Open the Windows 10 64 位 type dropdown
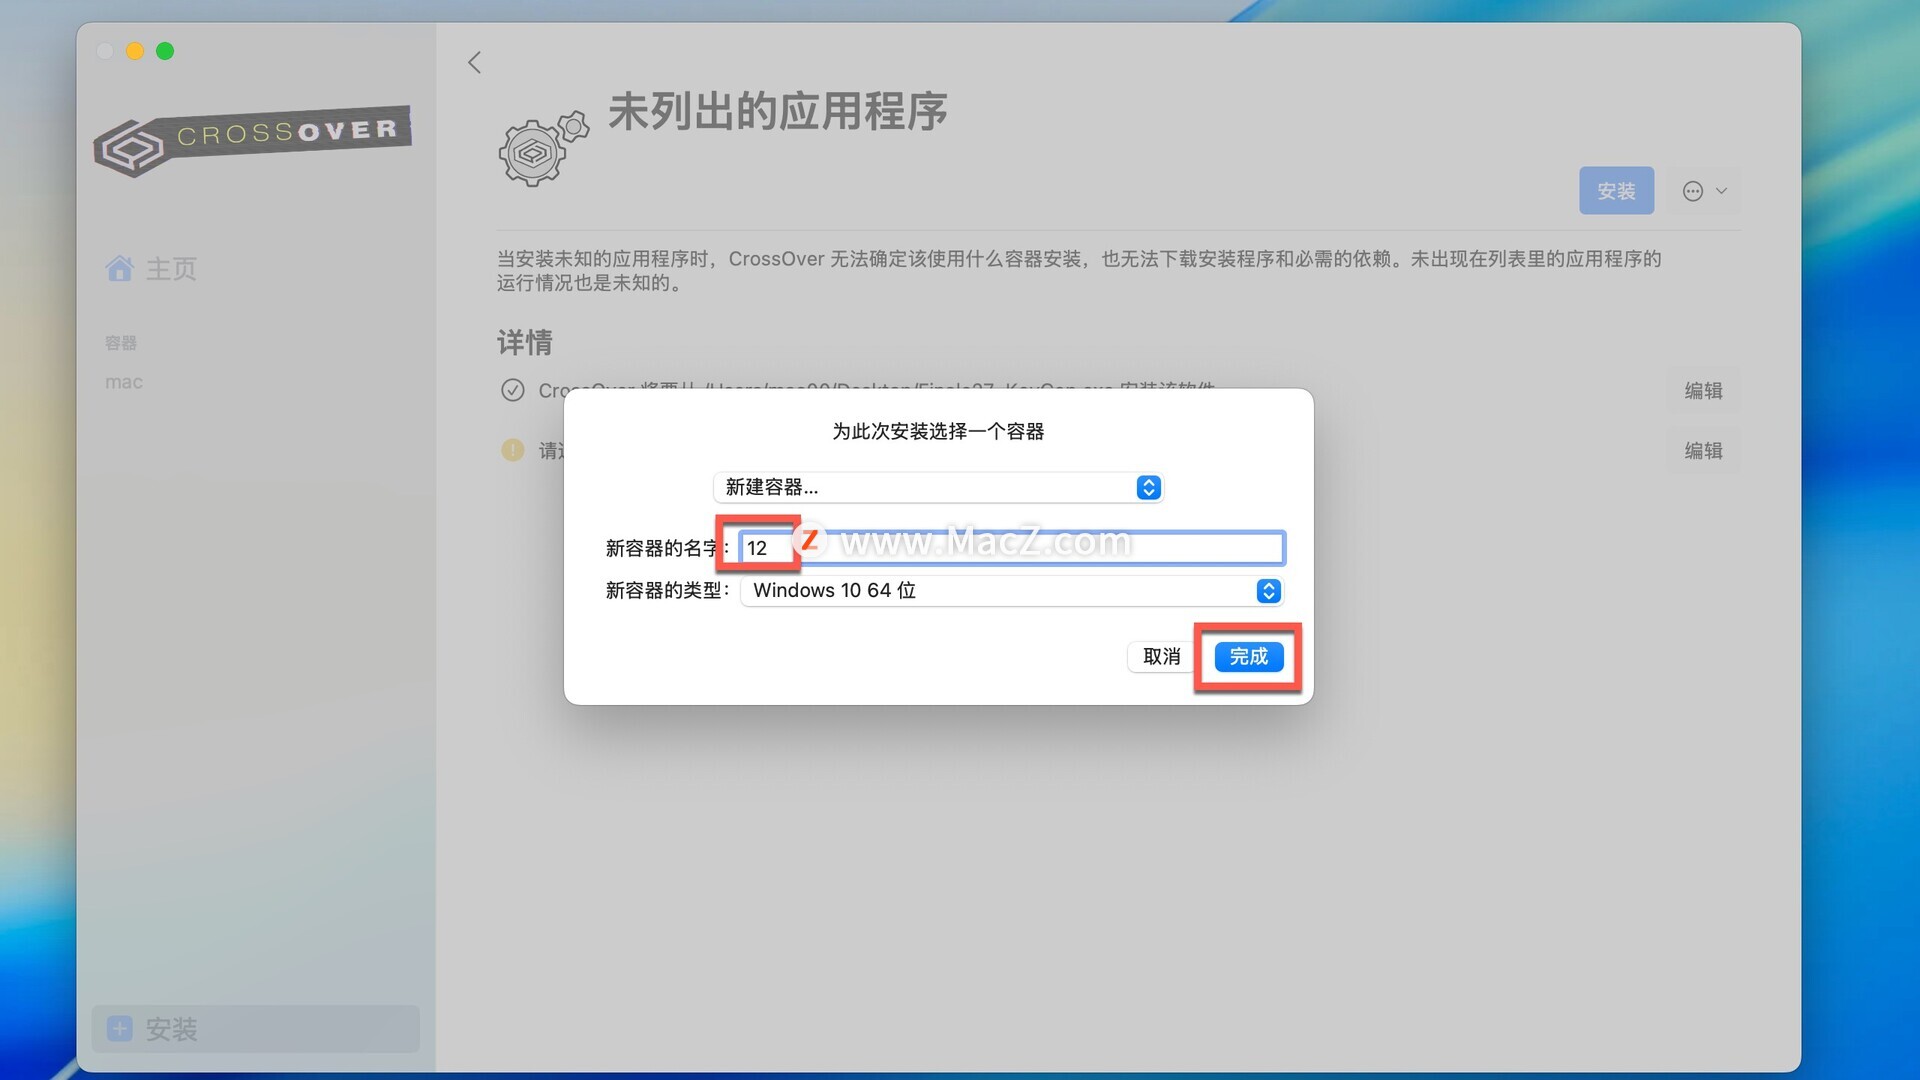The image size is (1920, 1080). 1012,591
